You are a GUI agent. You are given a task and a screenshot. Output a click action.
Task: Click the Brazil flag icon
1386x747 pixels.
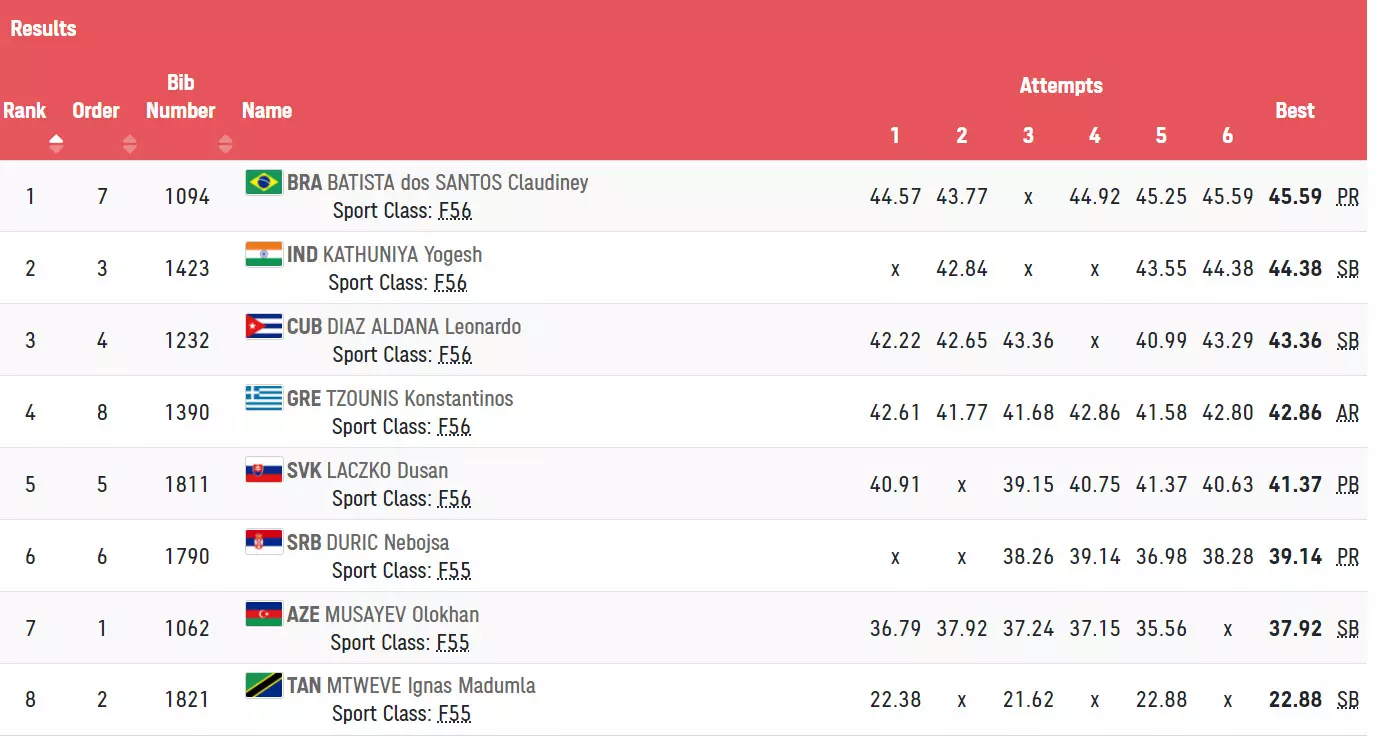264,182
